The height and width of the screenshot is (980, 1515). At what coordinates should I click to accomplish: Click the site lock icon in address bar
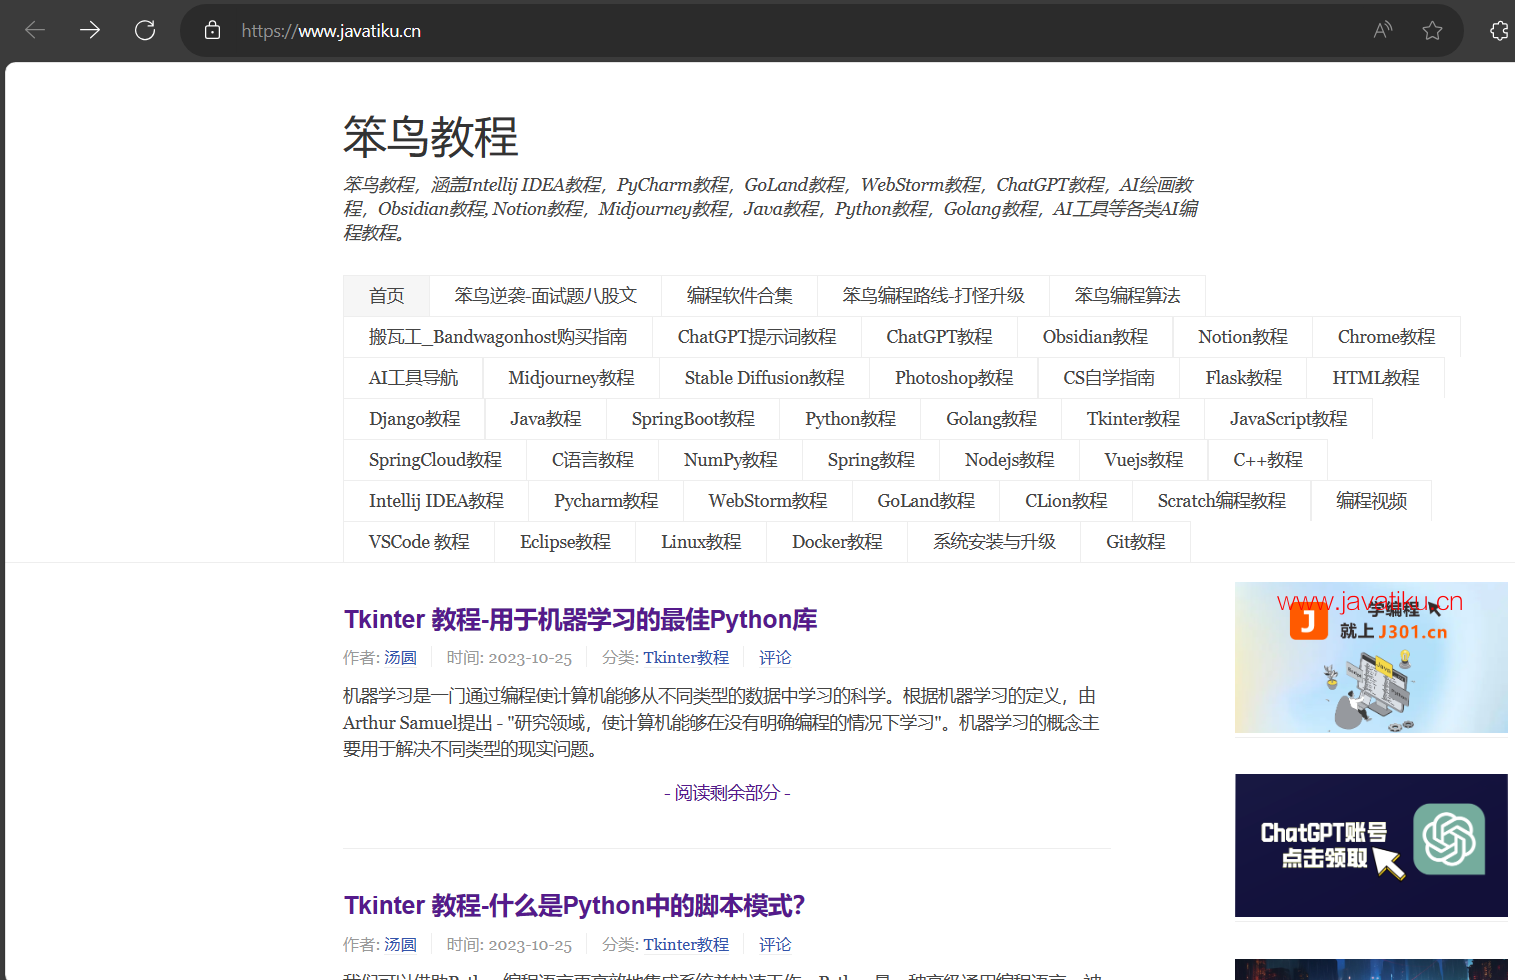pyautogui.click(x=212, y=30)
